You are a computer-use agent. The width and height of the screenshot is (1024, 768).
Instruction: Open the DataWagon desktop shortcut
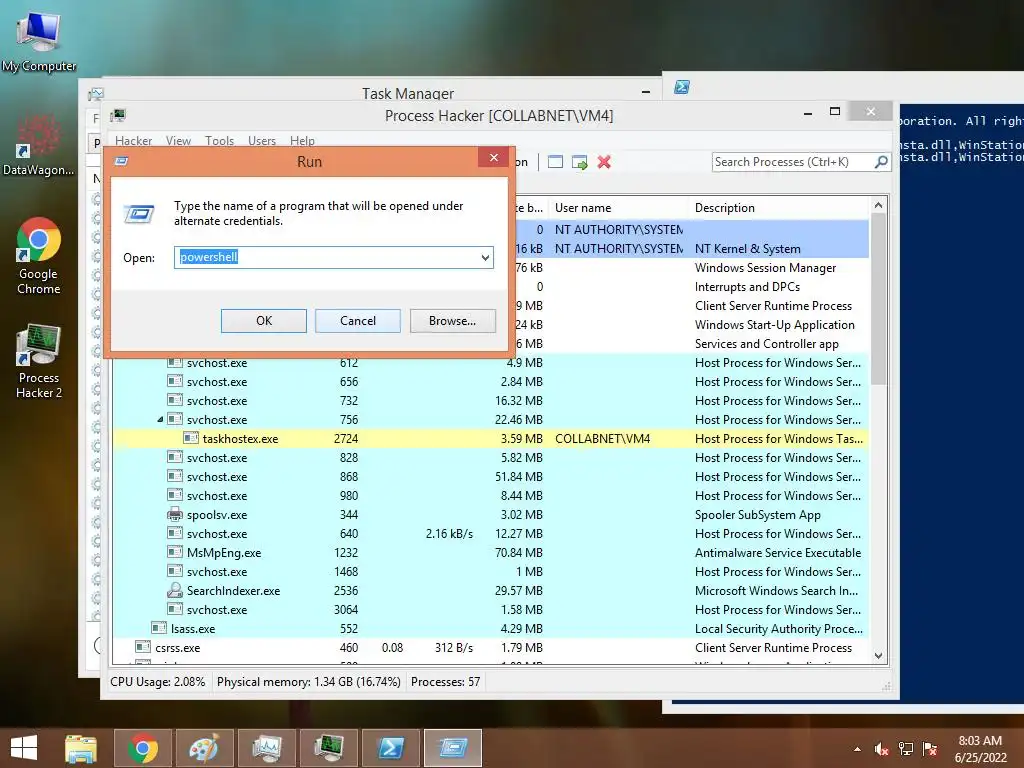pos(38,146)
